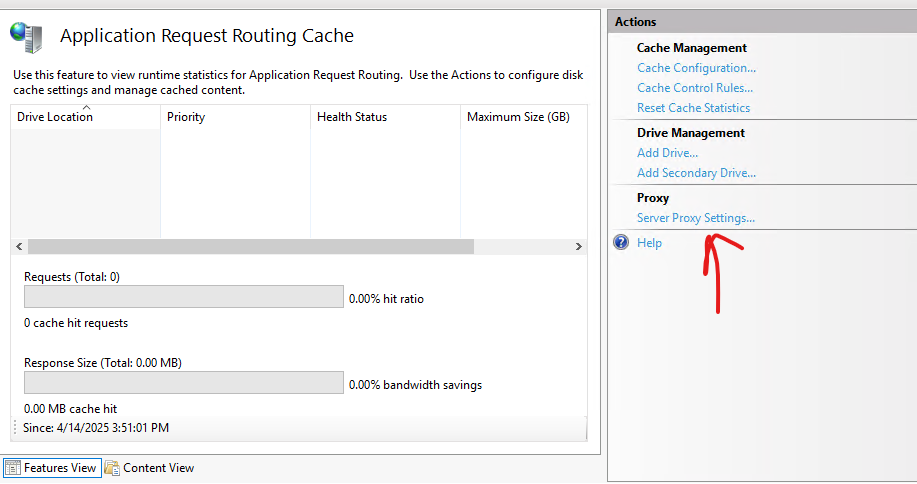This screenshot has height=484, width=917.
Task: Click the drive list scroll right arrow
Action: coord(578,246)
